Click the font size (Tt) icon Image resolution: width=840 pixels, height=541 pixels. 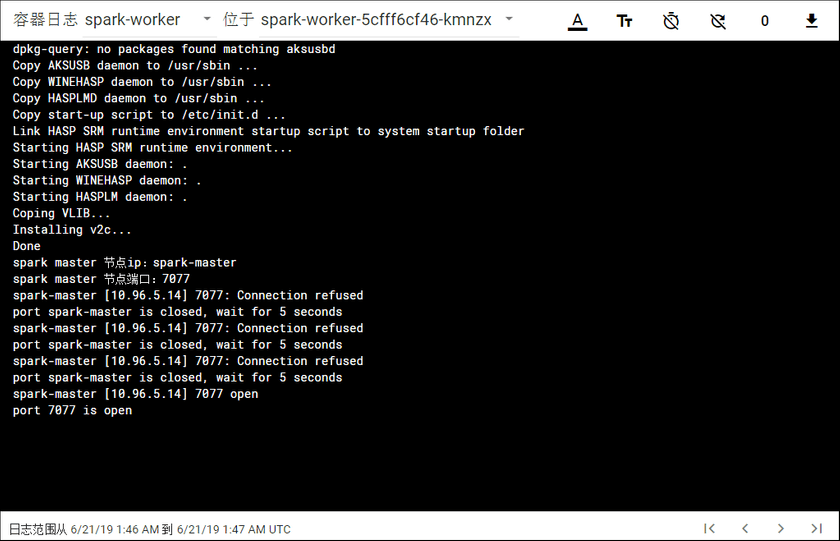click(624, 21)
